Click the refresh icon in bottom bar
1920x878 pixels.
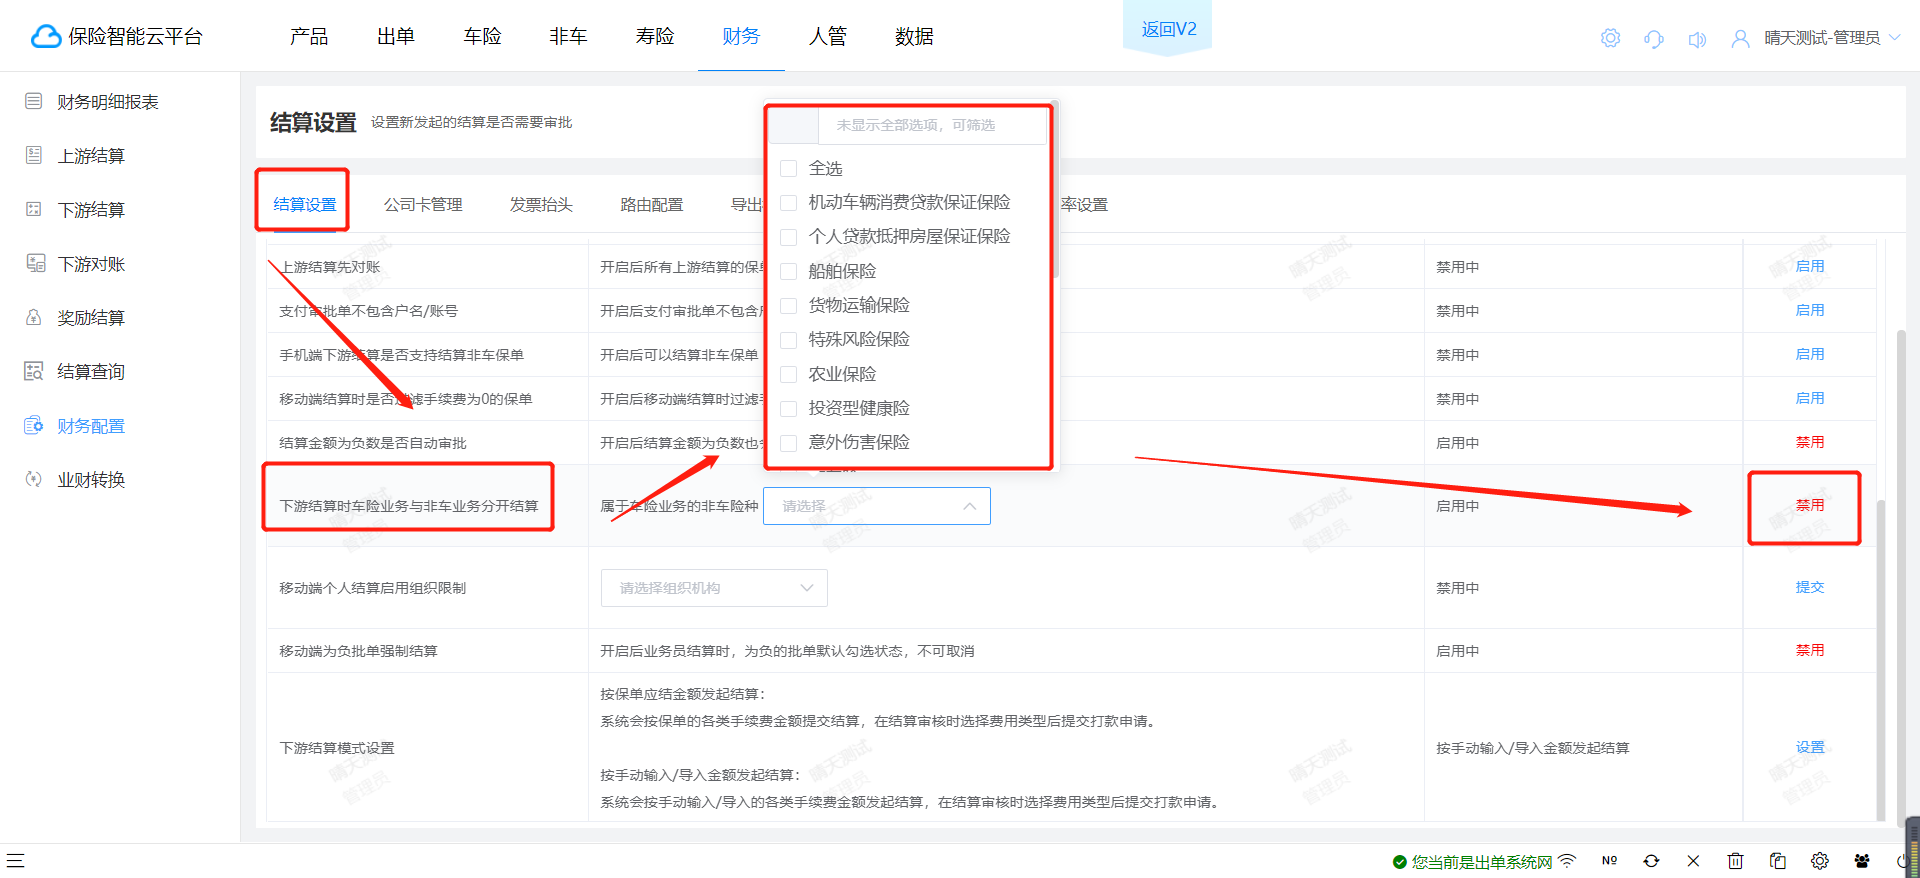click(x=1651, y=861)
